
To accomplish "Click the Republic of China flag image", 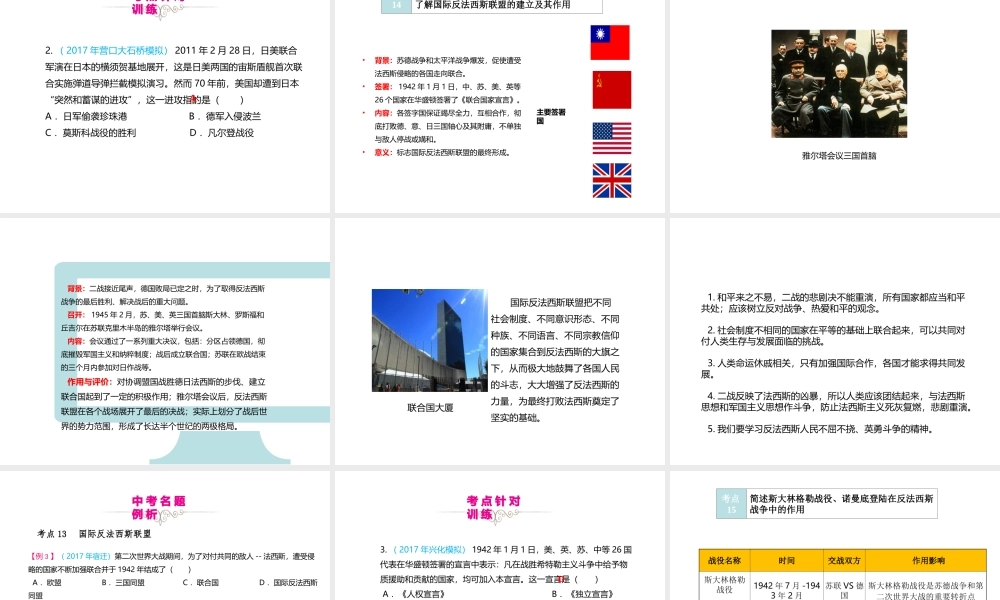I will [610, 43].
